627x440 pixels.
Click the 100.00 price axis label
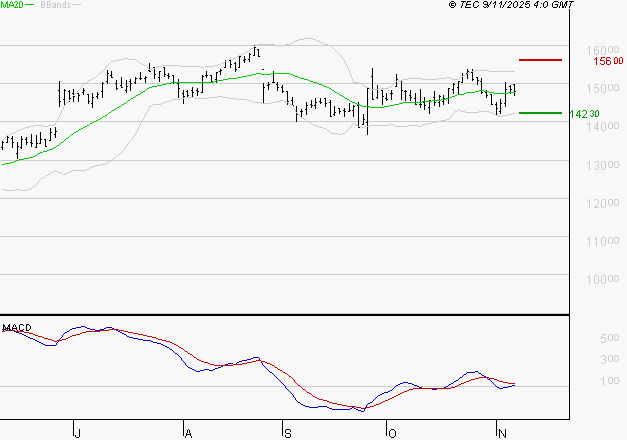click(603, 279)
